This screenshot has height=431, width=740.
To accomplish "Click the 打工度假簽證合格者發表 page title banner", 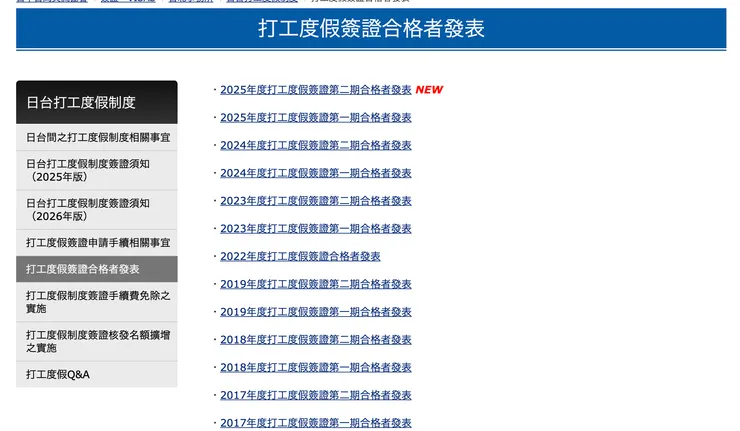I will click(x=371, y=28).
